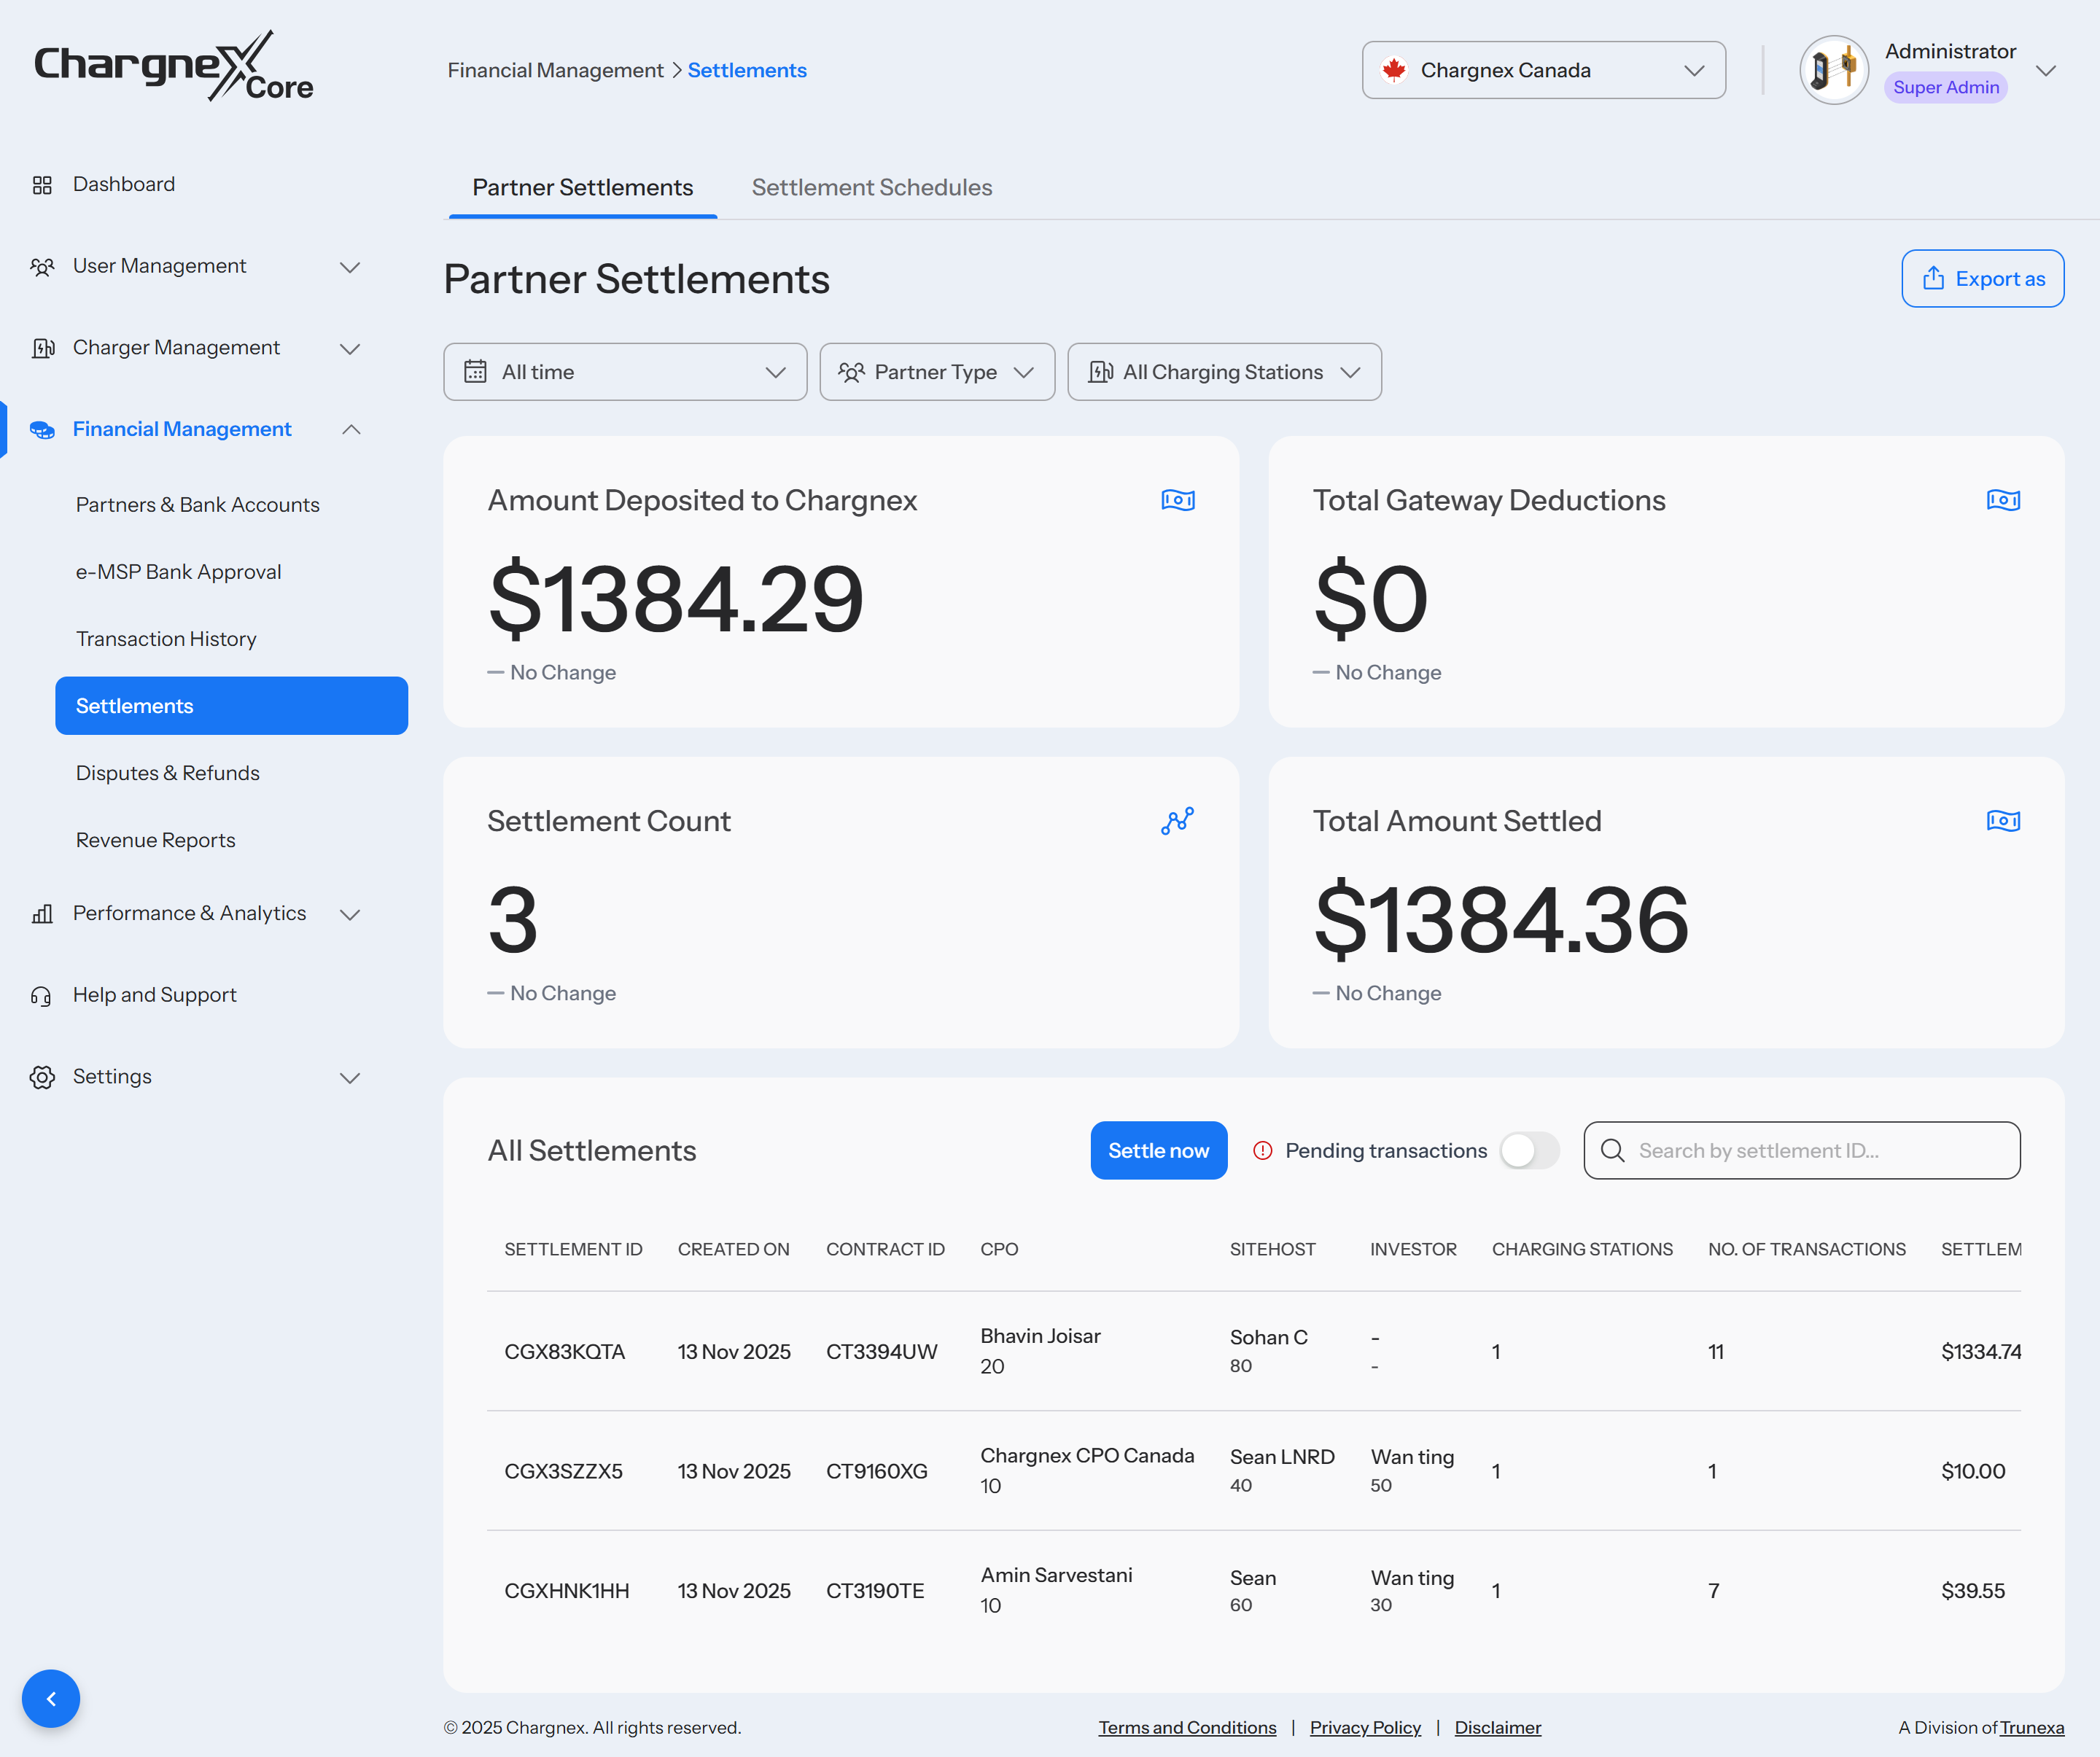
Task: Open Transaction History in the sidebar
Action: (166, 639)
